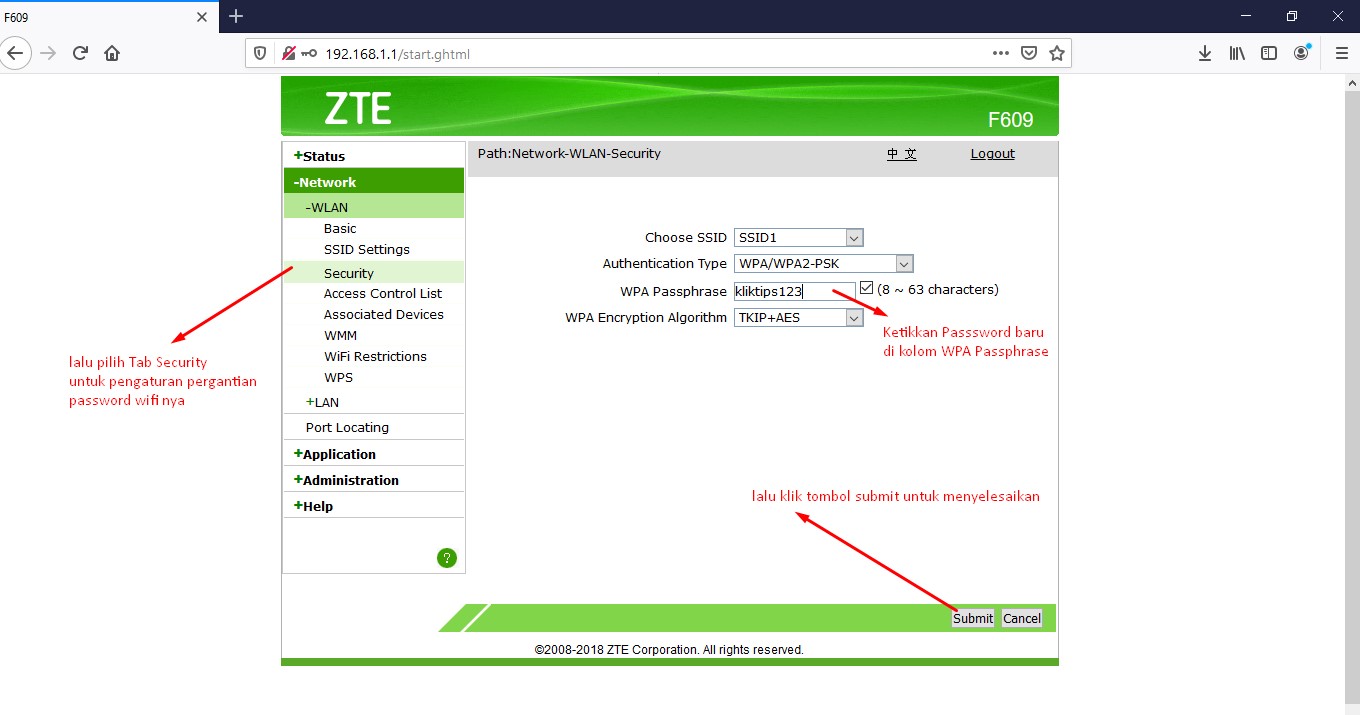
Task: Click the browser address bar URL
Action: tap(398, 54)
